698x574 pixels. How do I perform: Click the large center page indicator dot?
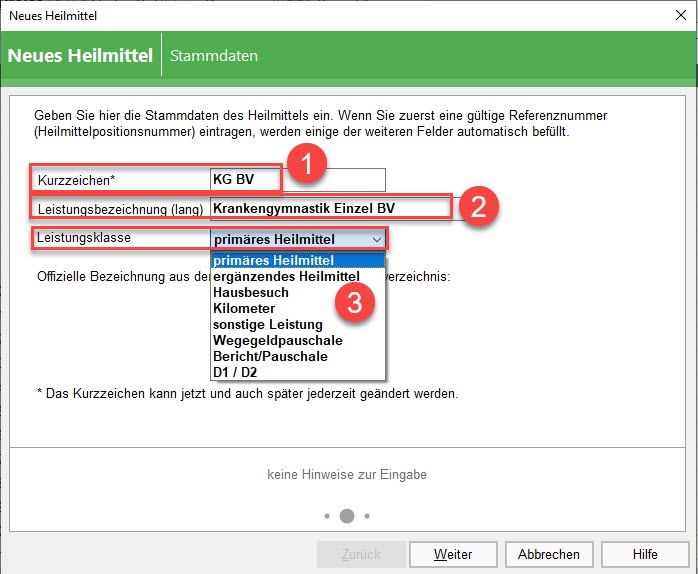click(x=347, y=516)
